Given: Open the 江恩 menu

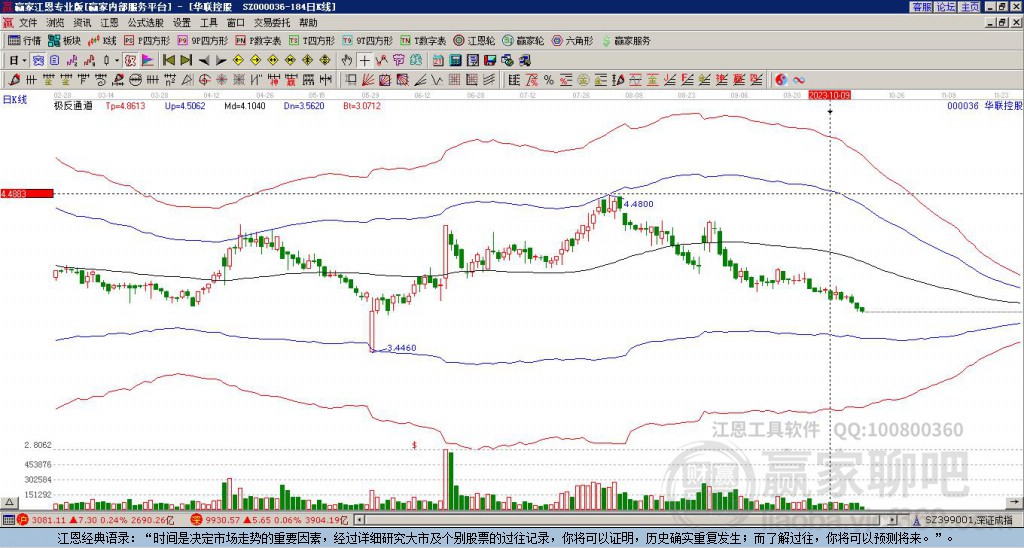Looking at the screenshot, I should 109,23.
